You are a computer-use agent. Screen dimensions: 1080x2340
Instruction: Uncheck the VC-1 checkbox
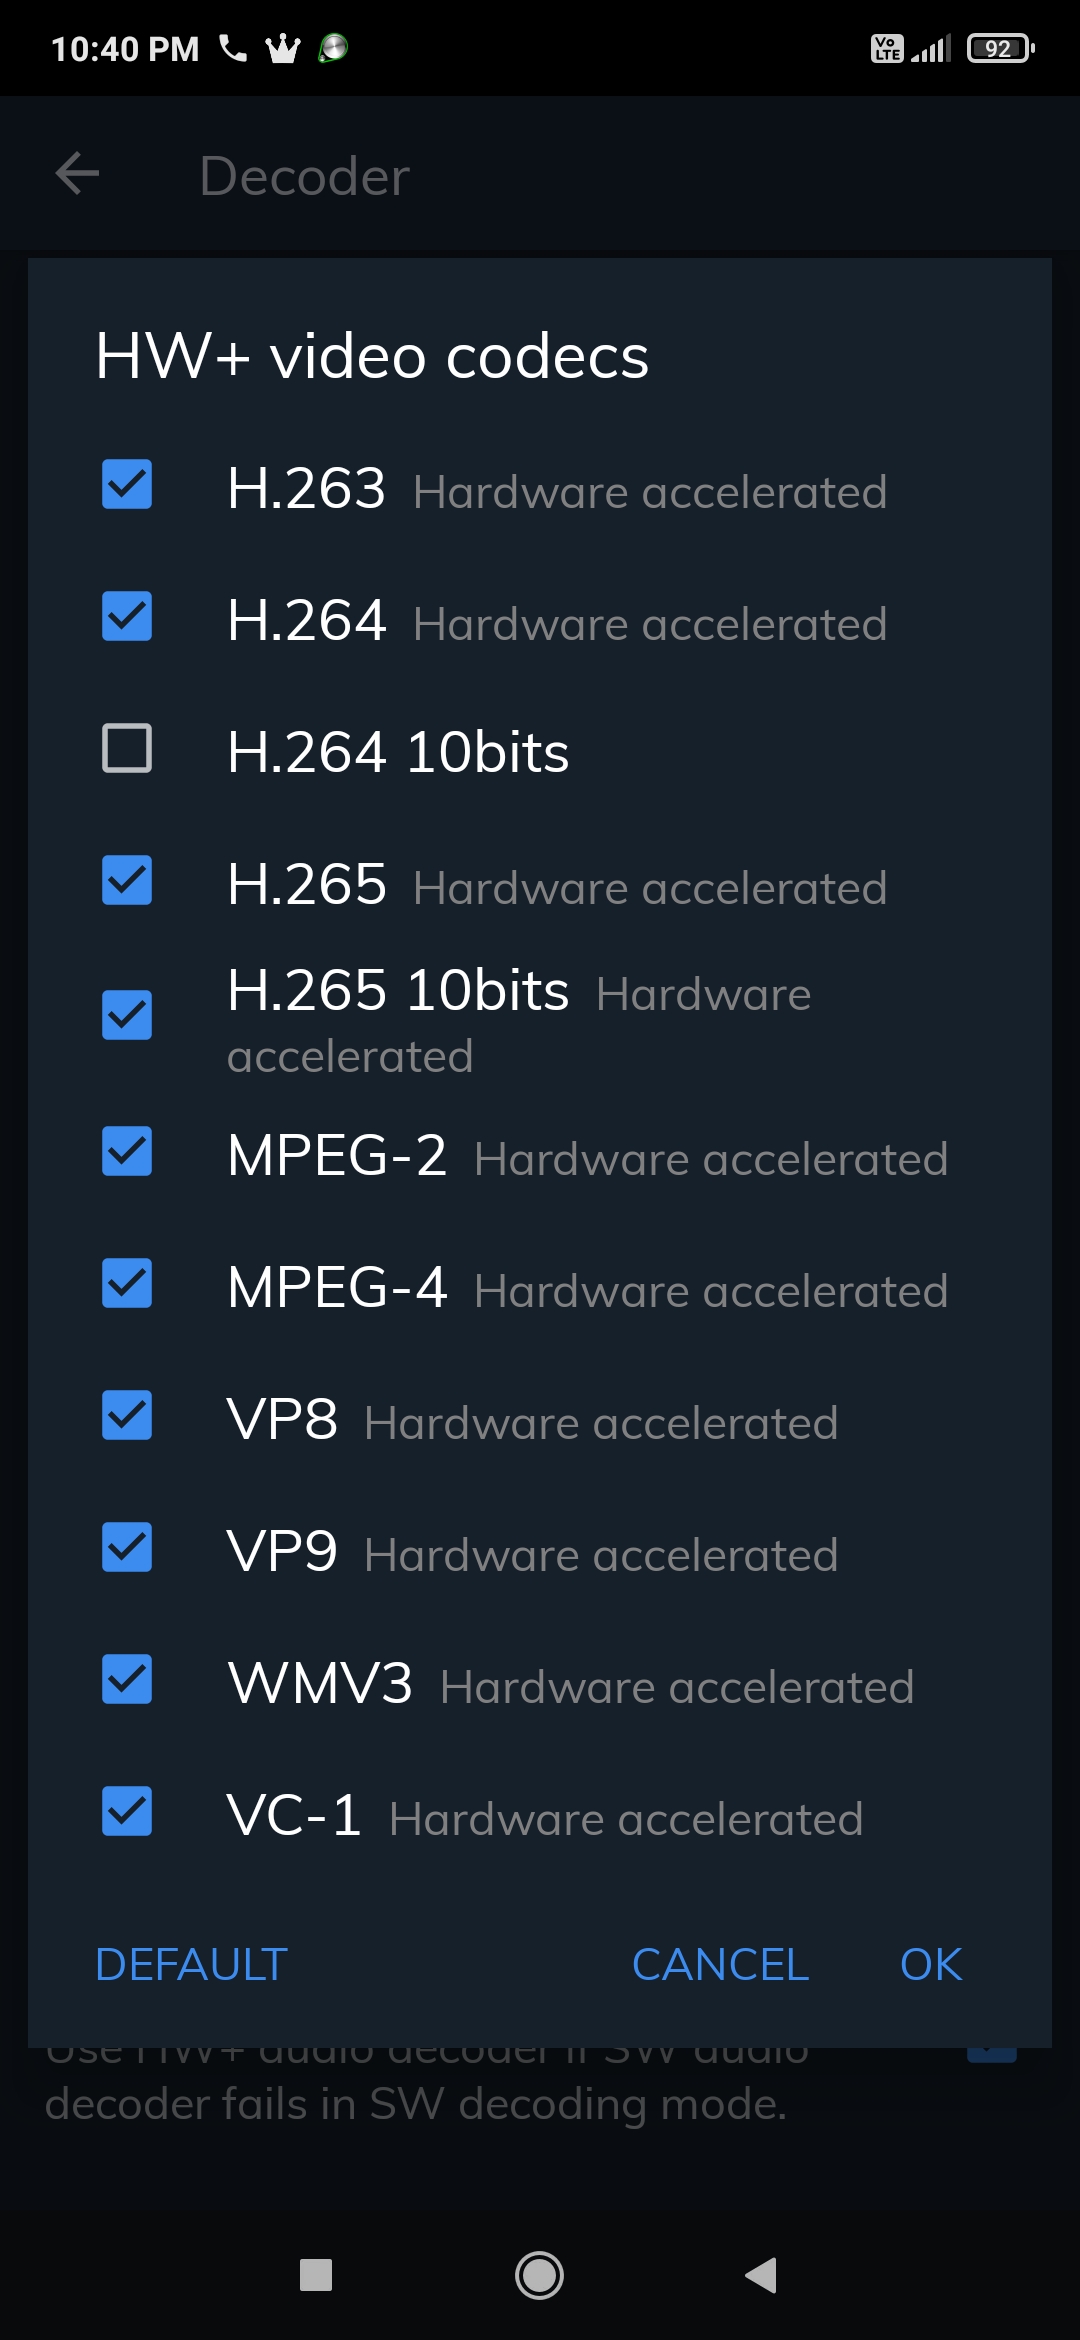click(127, 1811)
